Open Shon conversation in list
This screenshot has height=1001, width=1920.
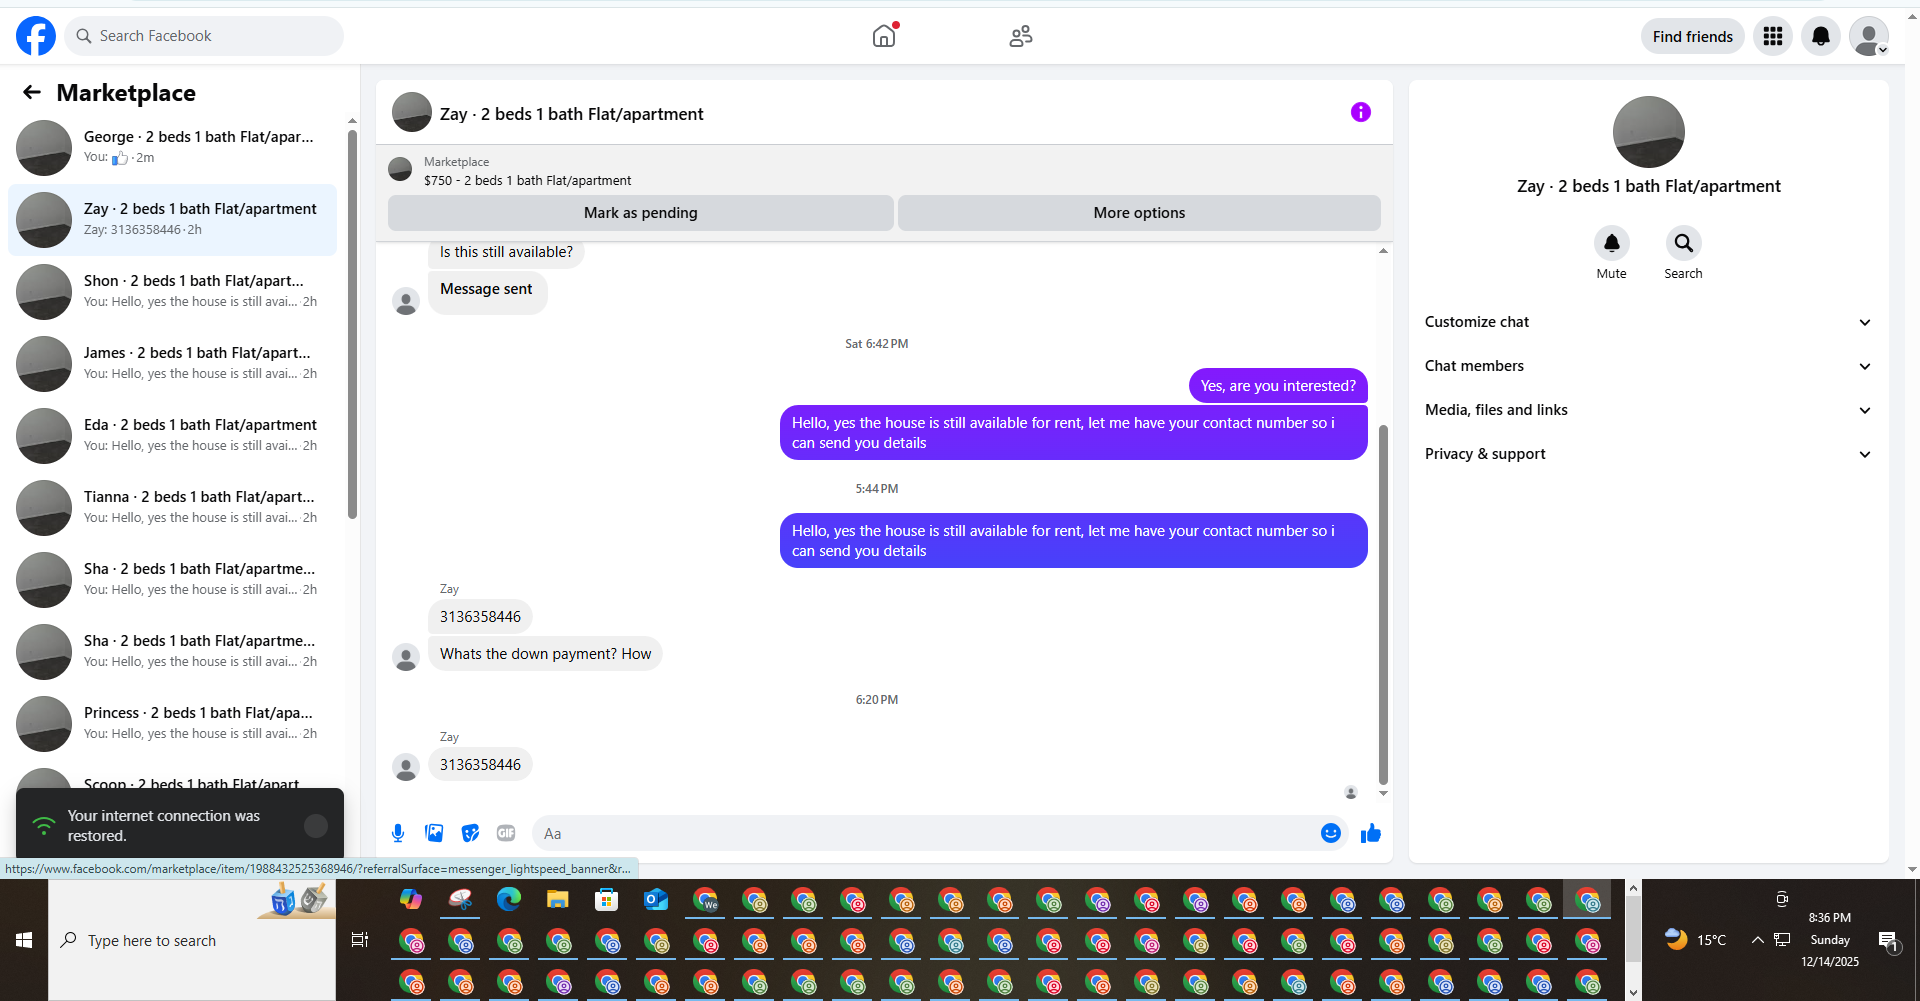coord(172,291)
